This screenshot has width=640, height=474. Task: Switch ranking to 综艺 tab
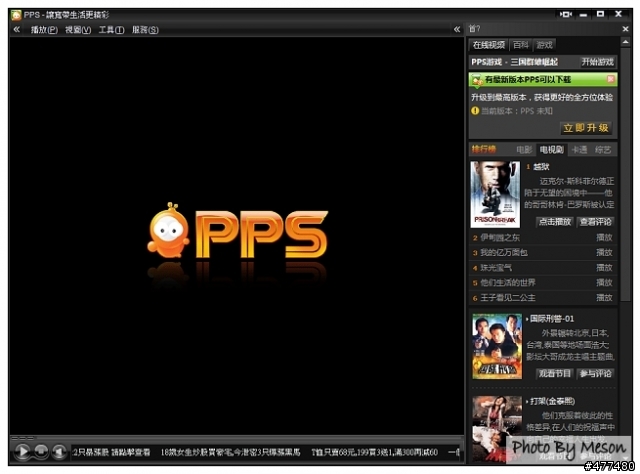click(x=603, y=150)
